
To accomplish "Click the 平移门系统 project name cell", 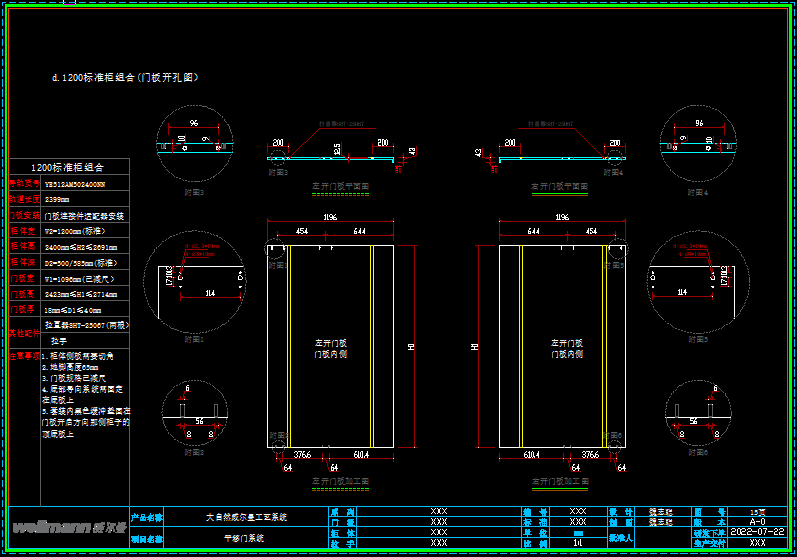I will (x=246, y=537).
